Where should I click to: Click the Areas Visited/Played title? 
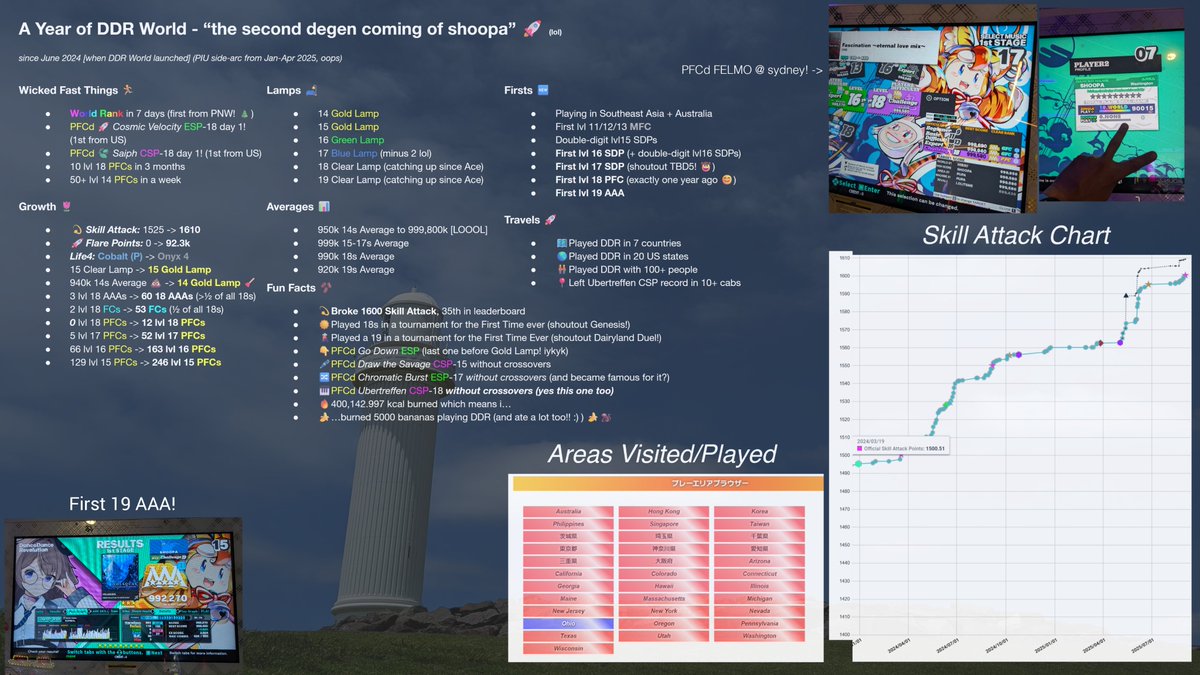tap(662, 454)
